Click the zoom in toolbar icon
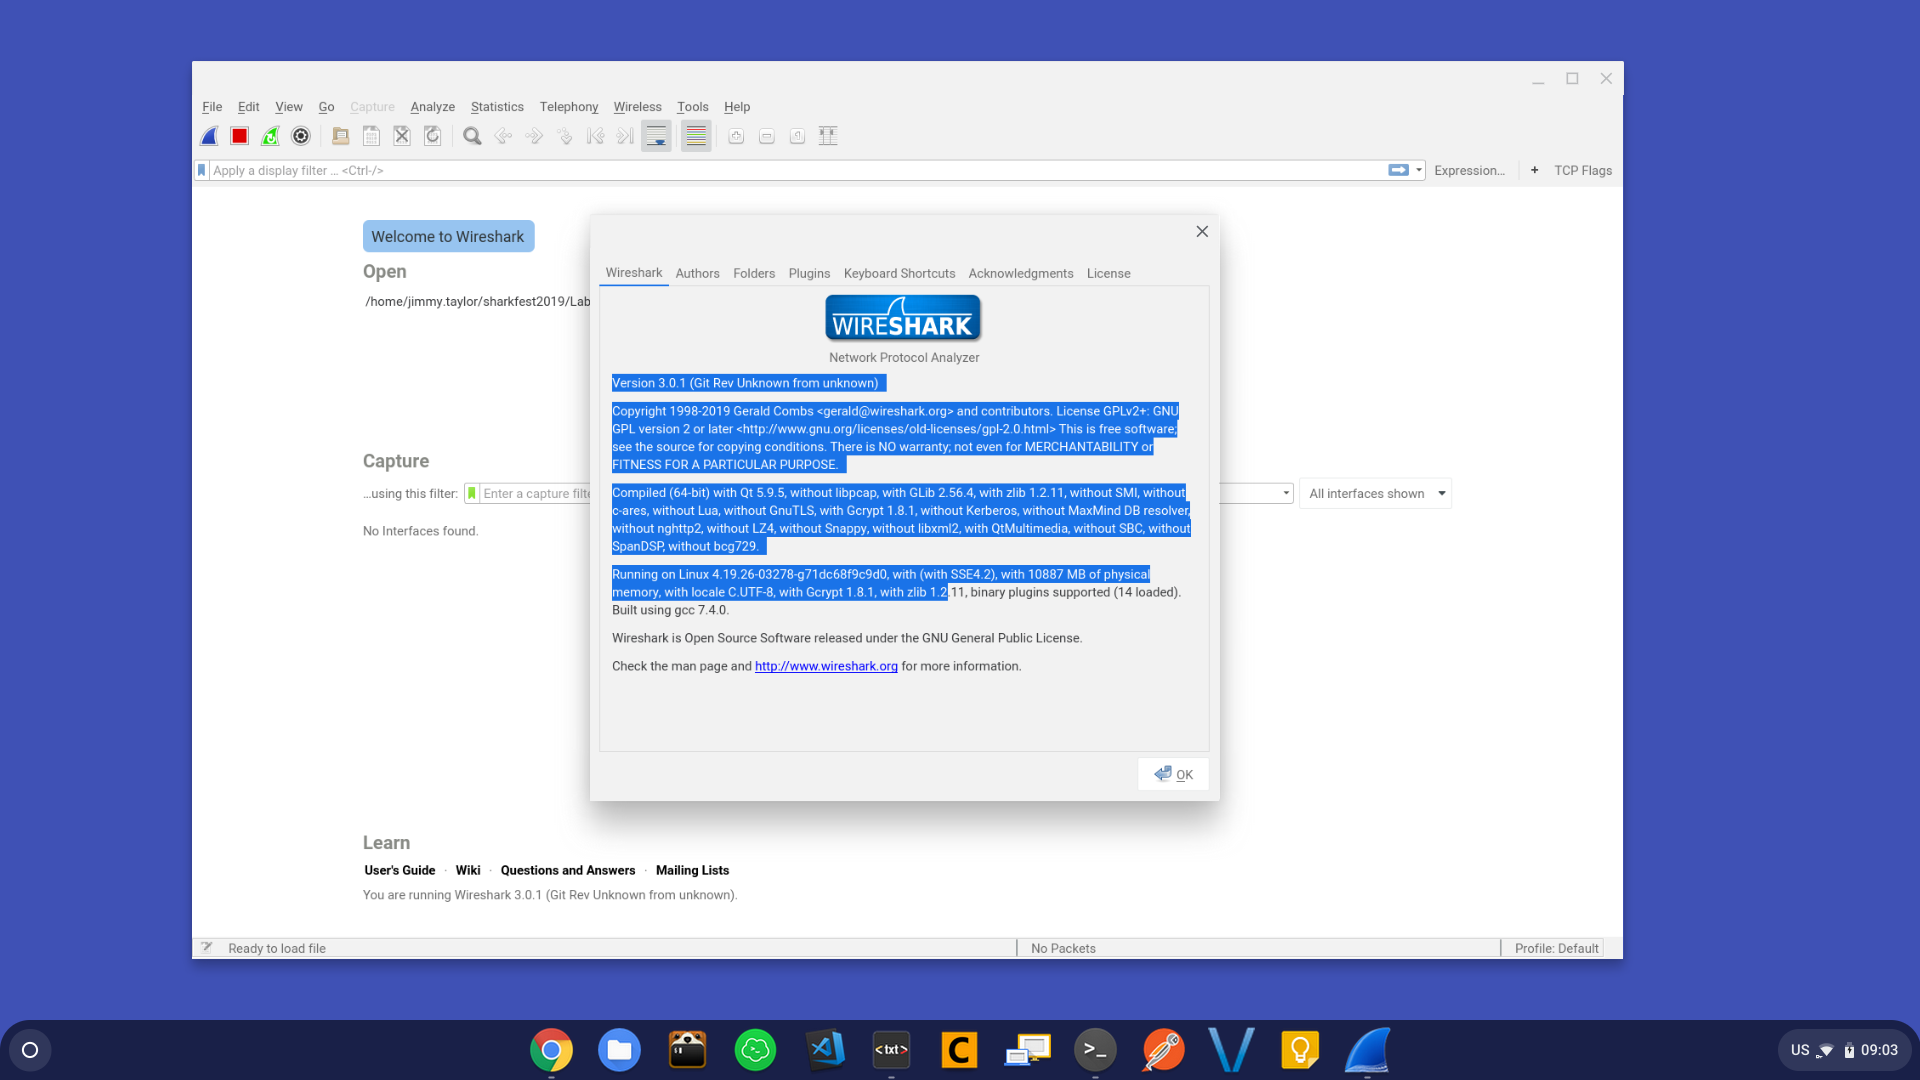This screenshot has width=1920, height=1080. point(736,136)
